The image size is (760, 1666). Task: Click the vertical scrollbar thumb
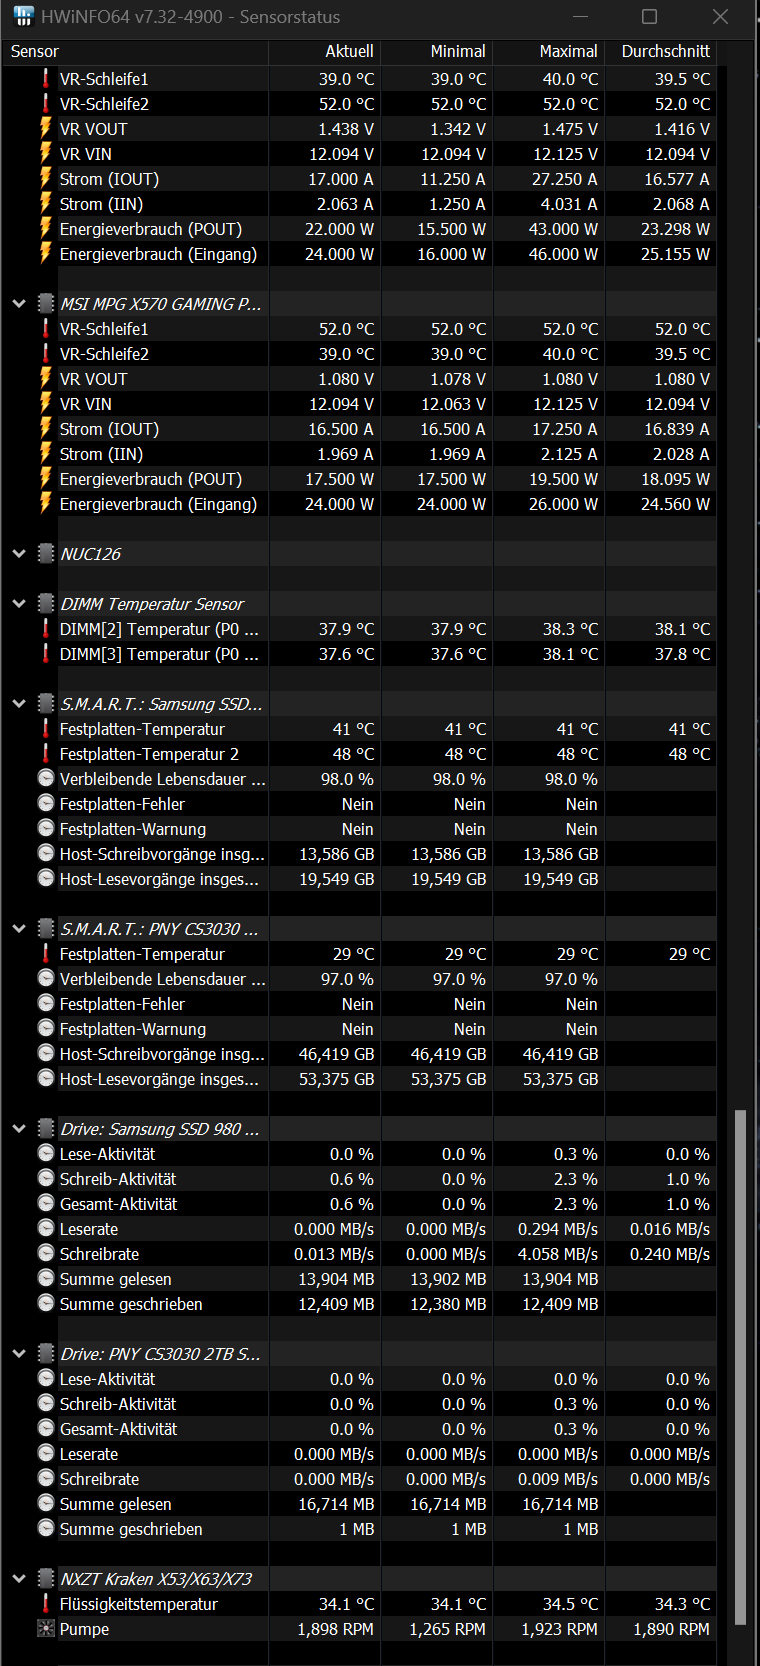pos(740,1365)
